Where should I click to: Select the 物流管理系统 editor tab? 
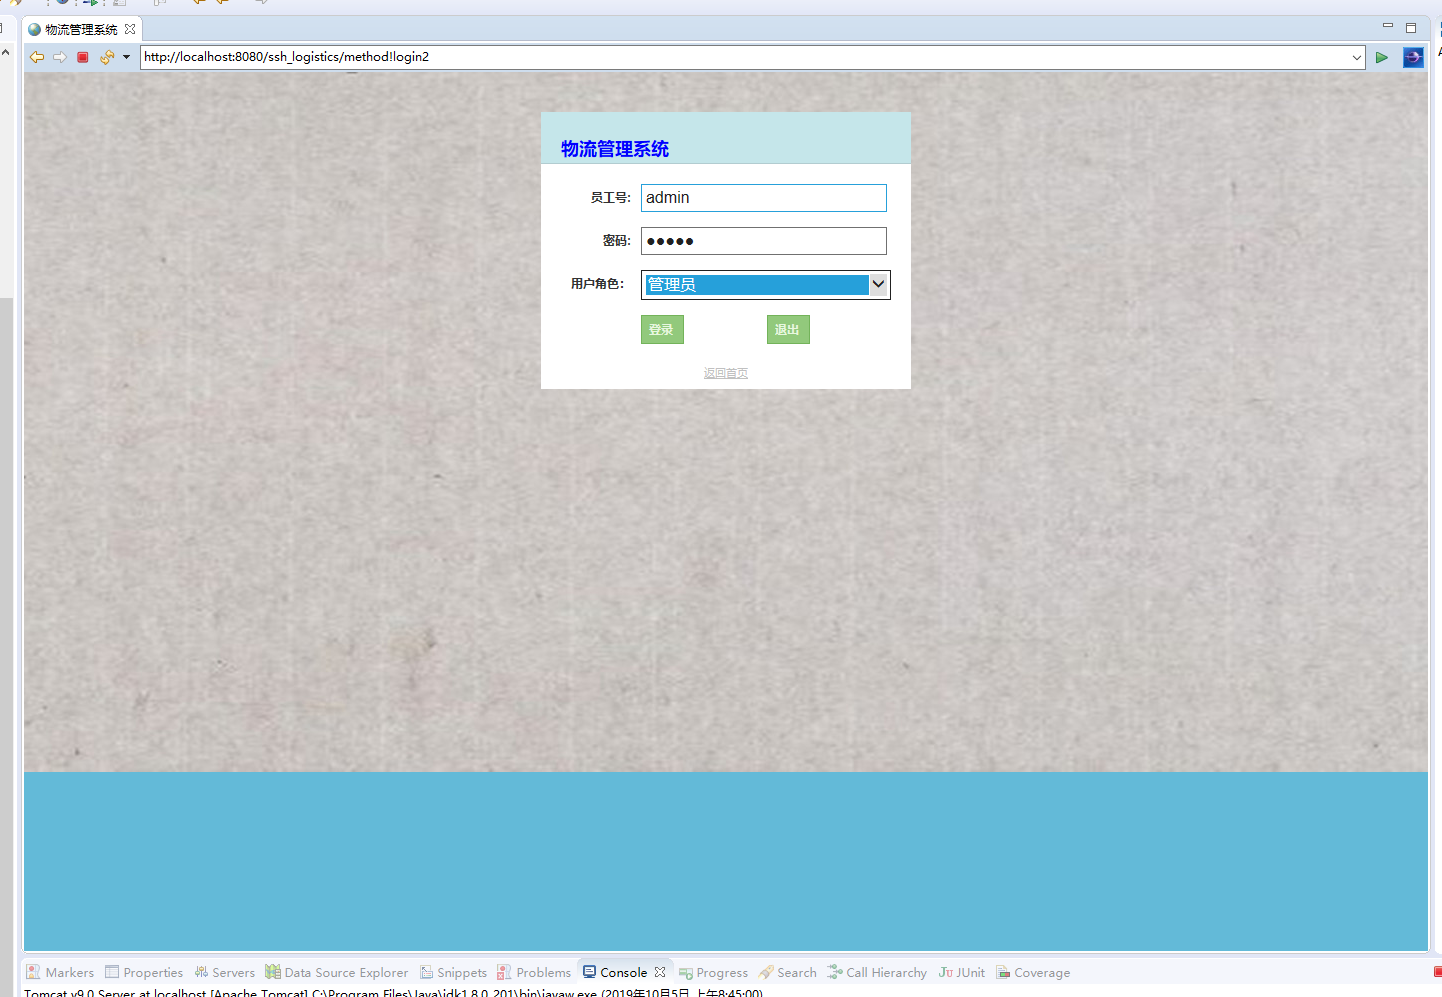click(x=81, y=29)
